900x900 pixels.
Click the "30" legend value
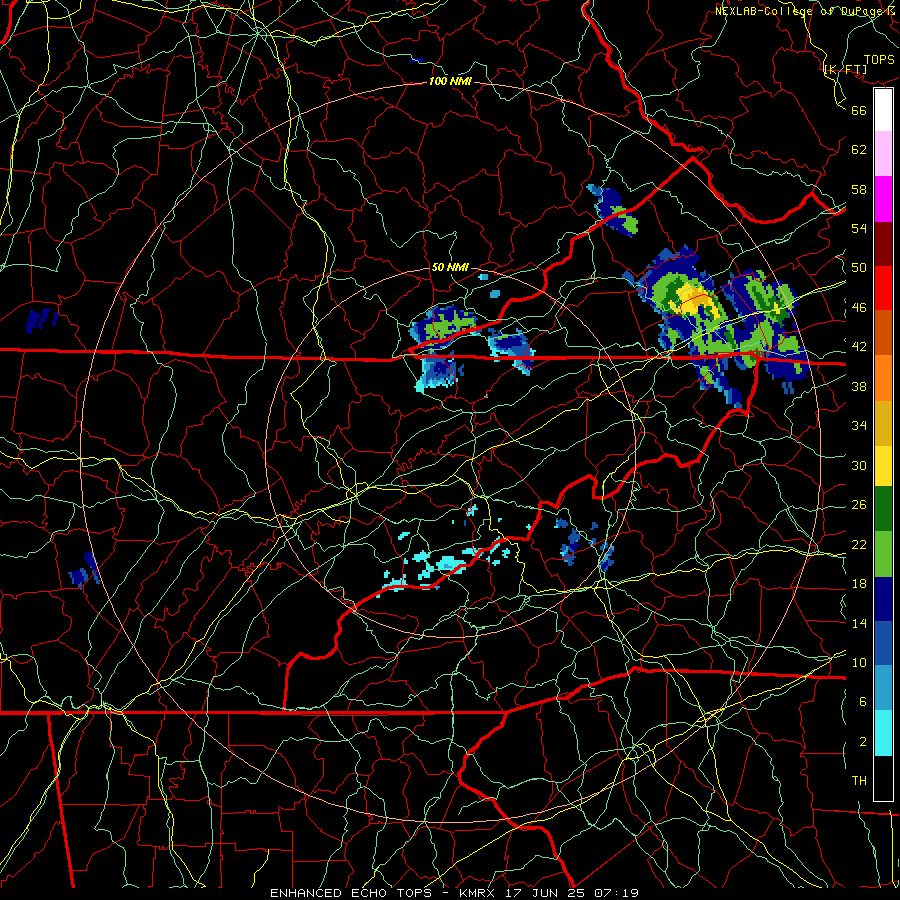pos(859,465)
